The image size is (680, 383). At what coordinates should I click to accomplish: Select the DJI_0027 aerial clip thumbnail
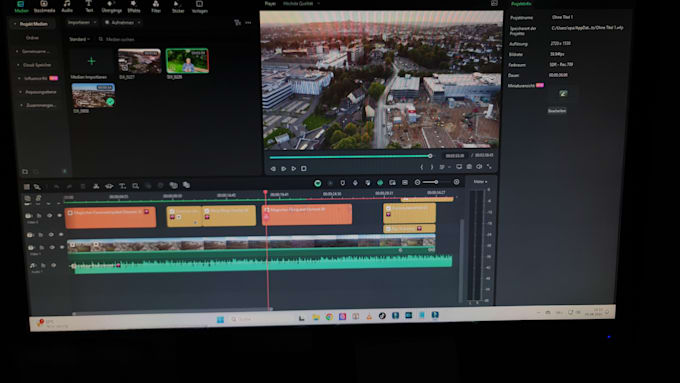pyautogui.click(x=139, y=61)
